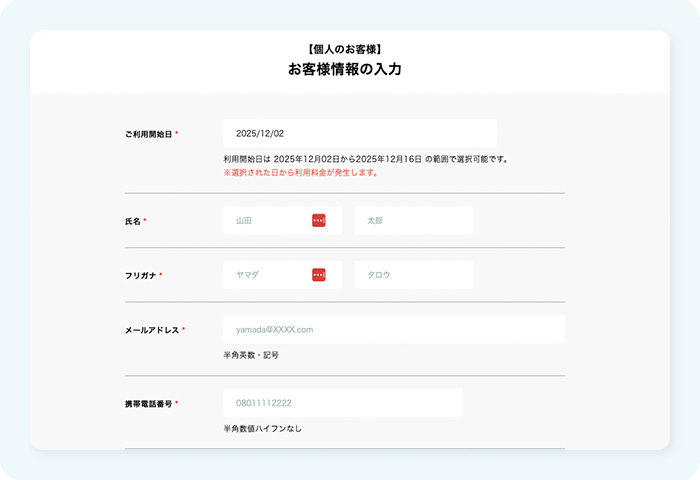Select the メールアドレス email input field
The height and width of the screenshot is (480, 700).
click(x=394, y=329)
